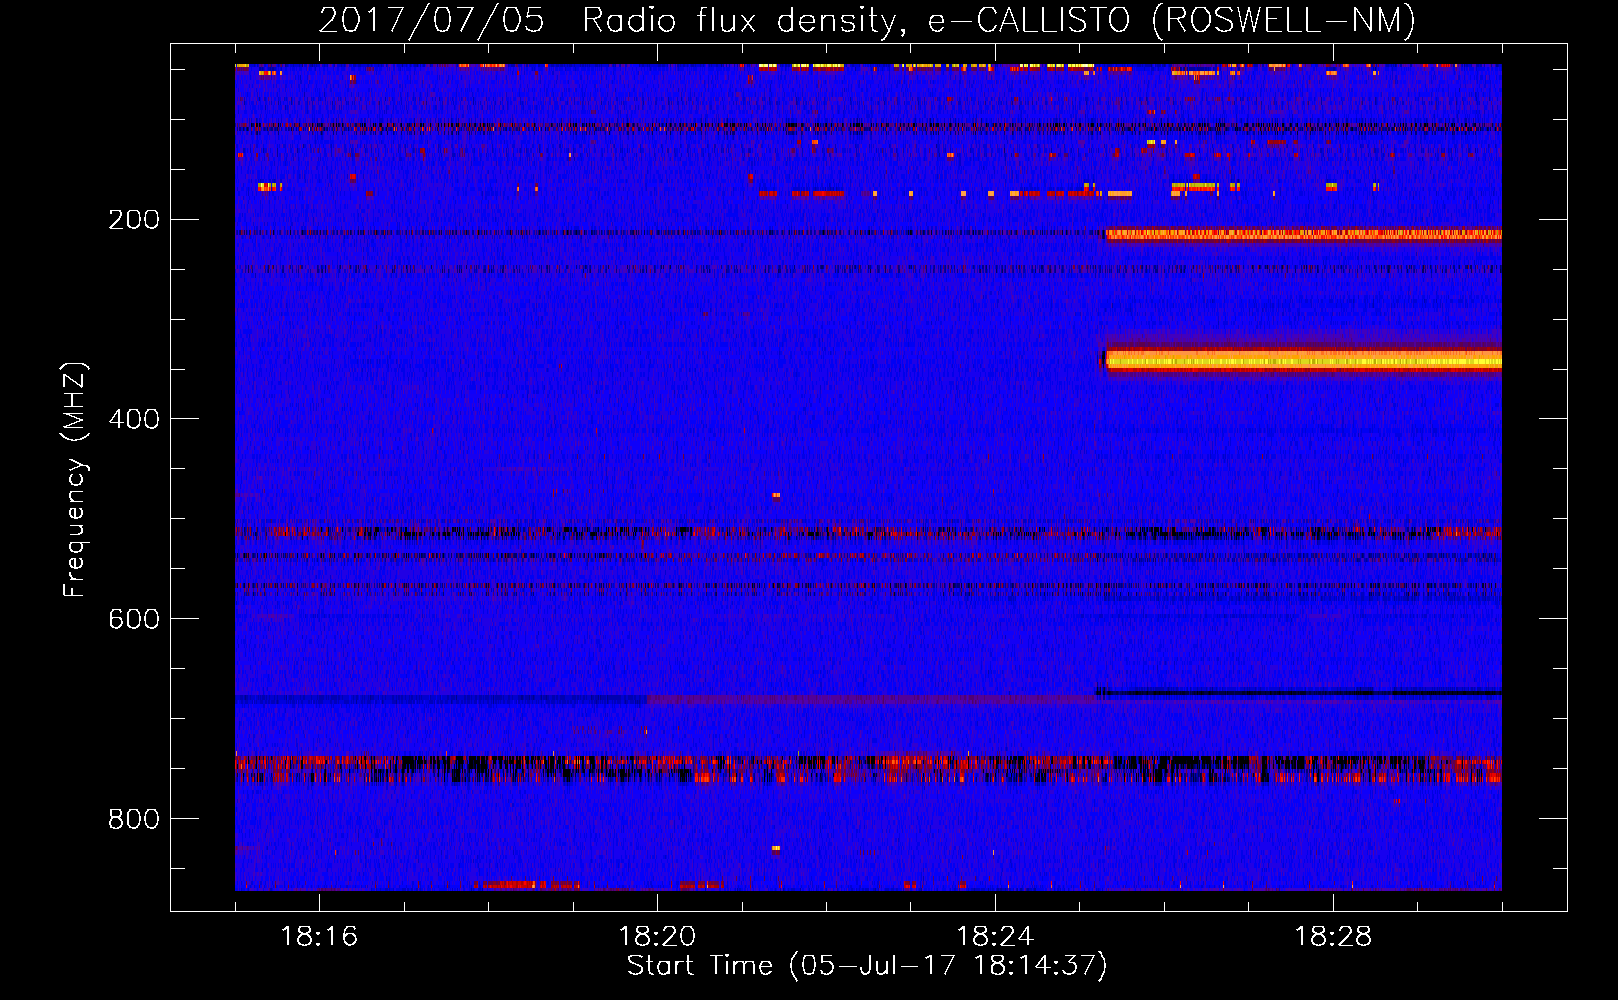Select the '200' frequency axis label

click(x=134, y=220)
